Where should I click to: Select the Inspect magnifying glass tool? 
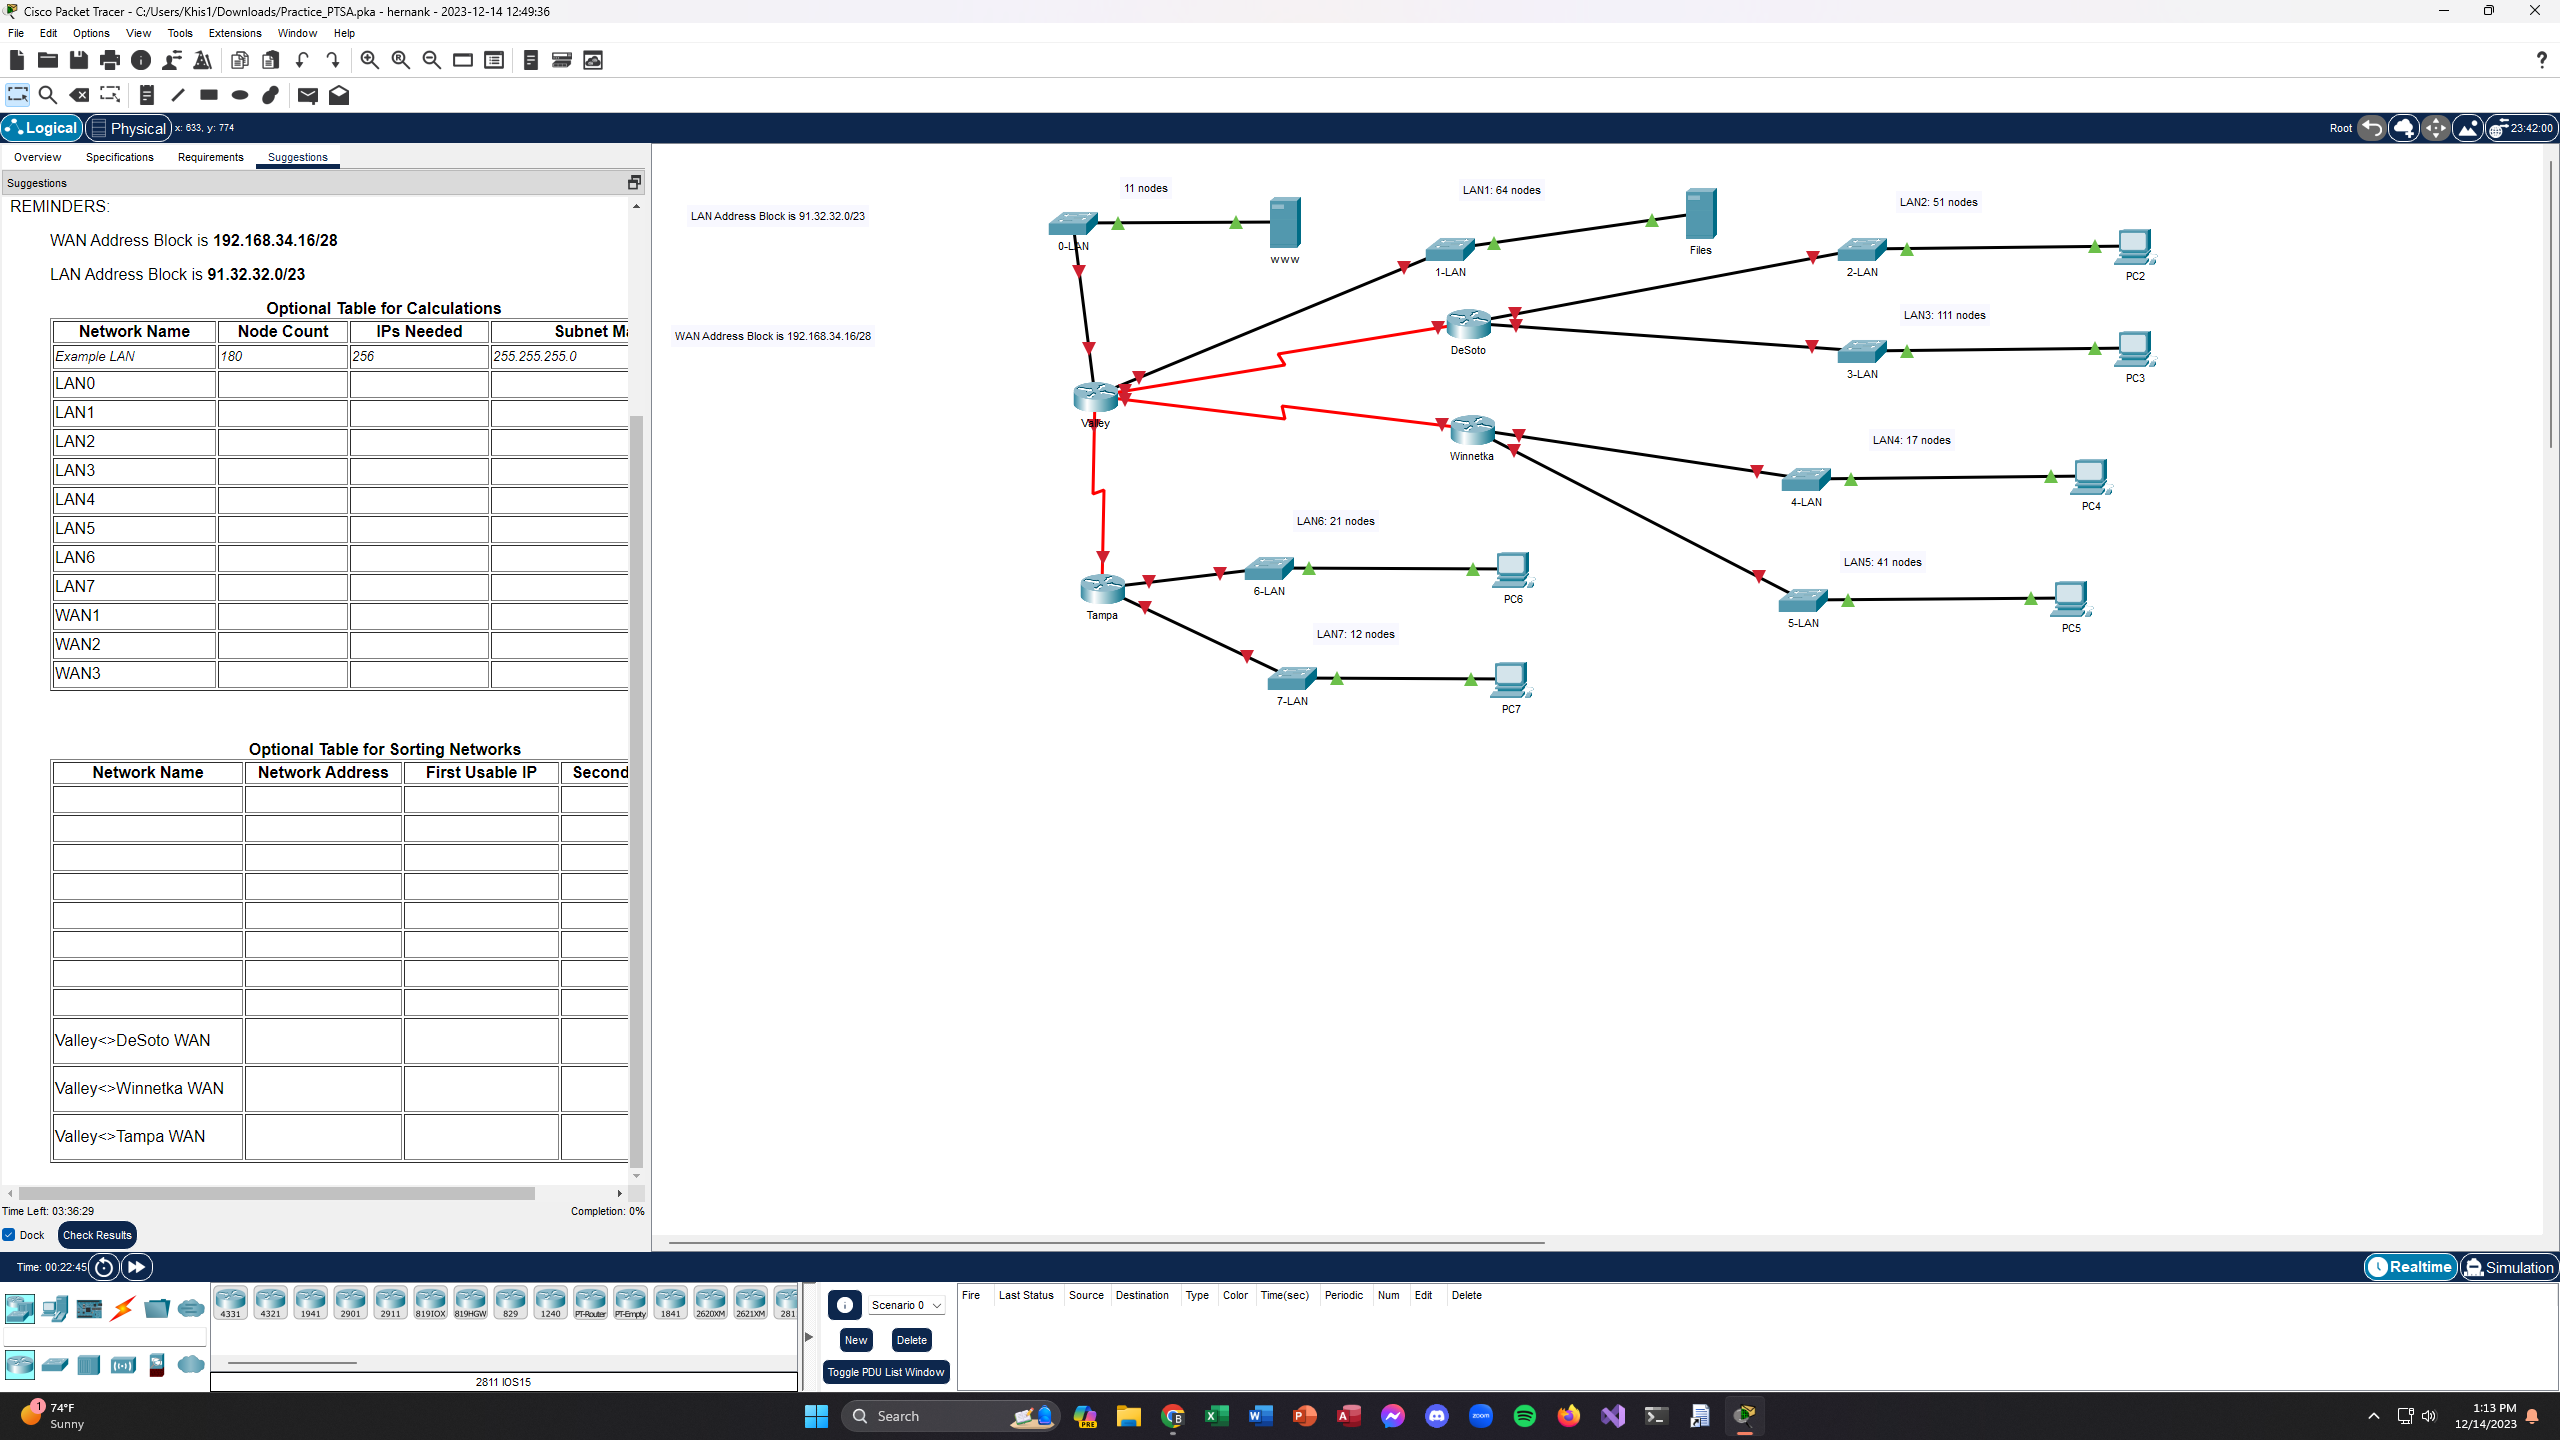pyautogui.click(x=48, y=95)
